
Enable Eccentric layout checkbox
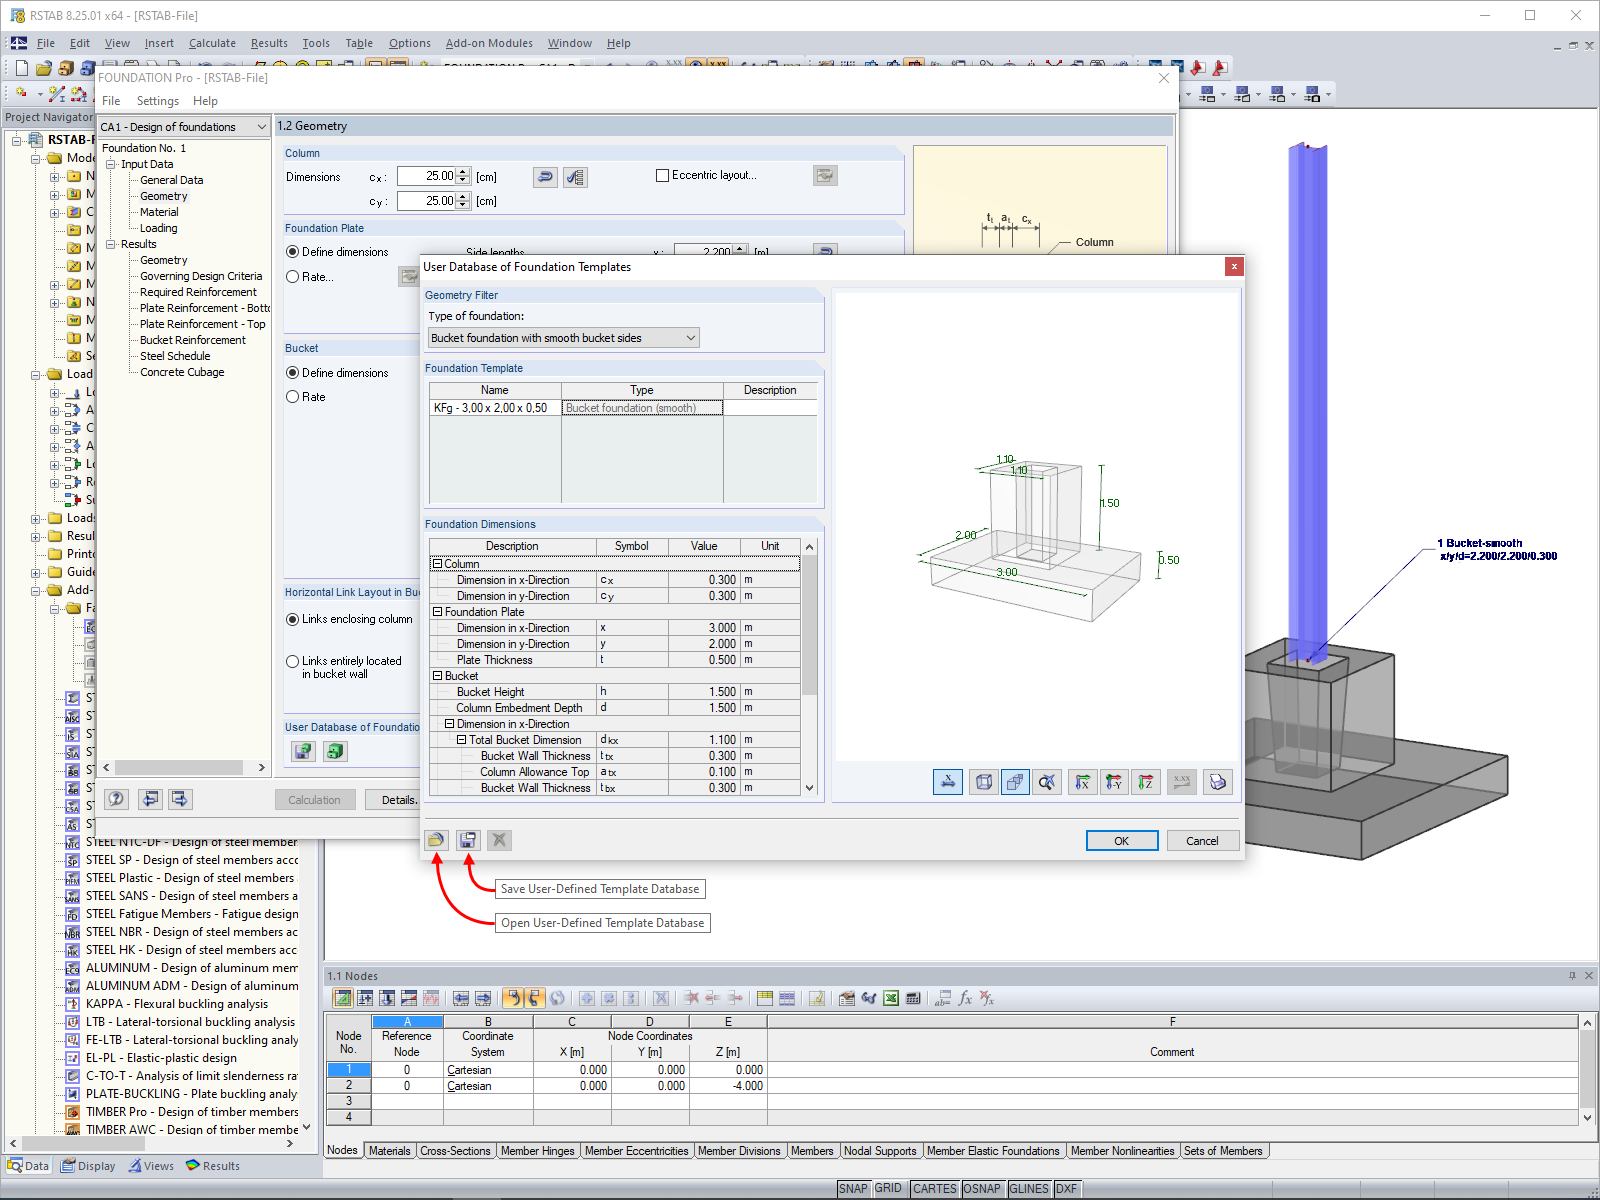[662, 175]
